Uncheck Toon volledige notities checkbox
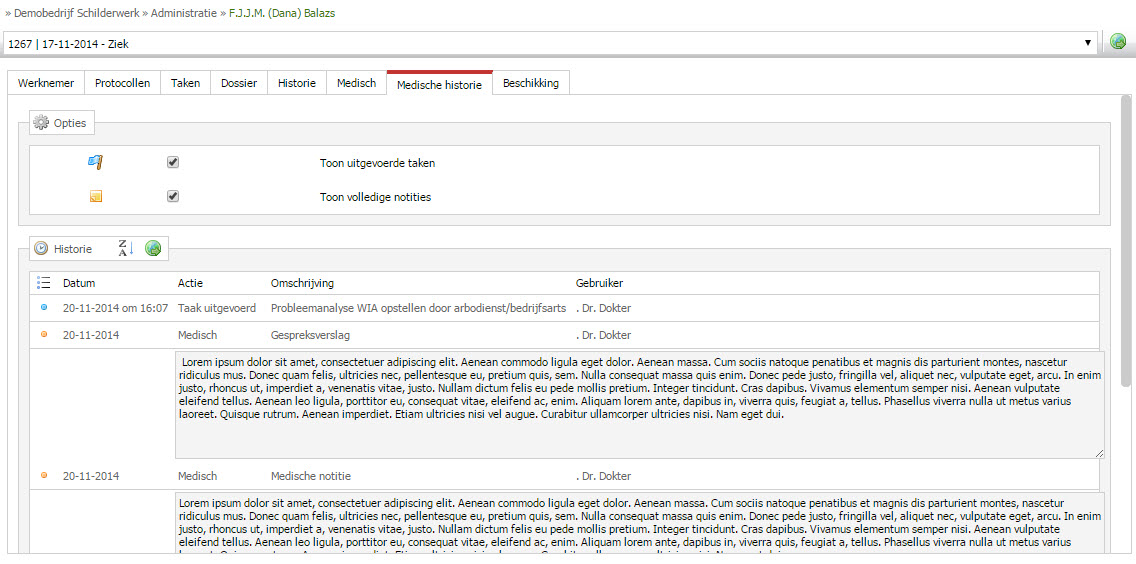 [x=172, y=196]
